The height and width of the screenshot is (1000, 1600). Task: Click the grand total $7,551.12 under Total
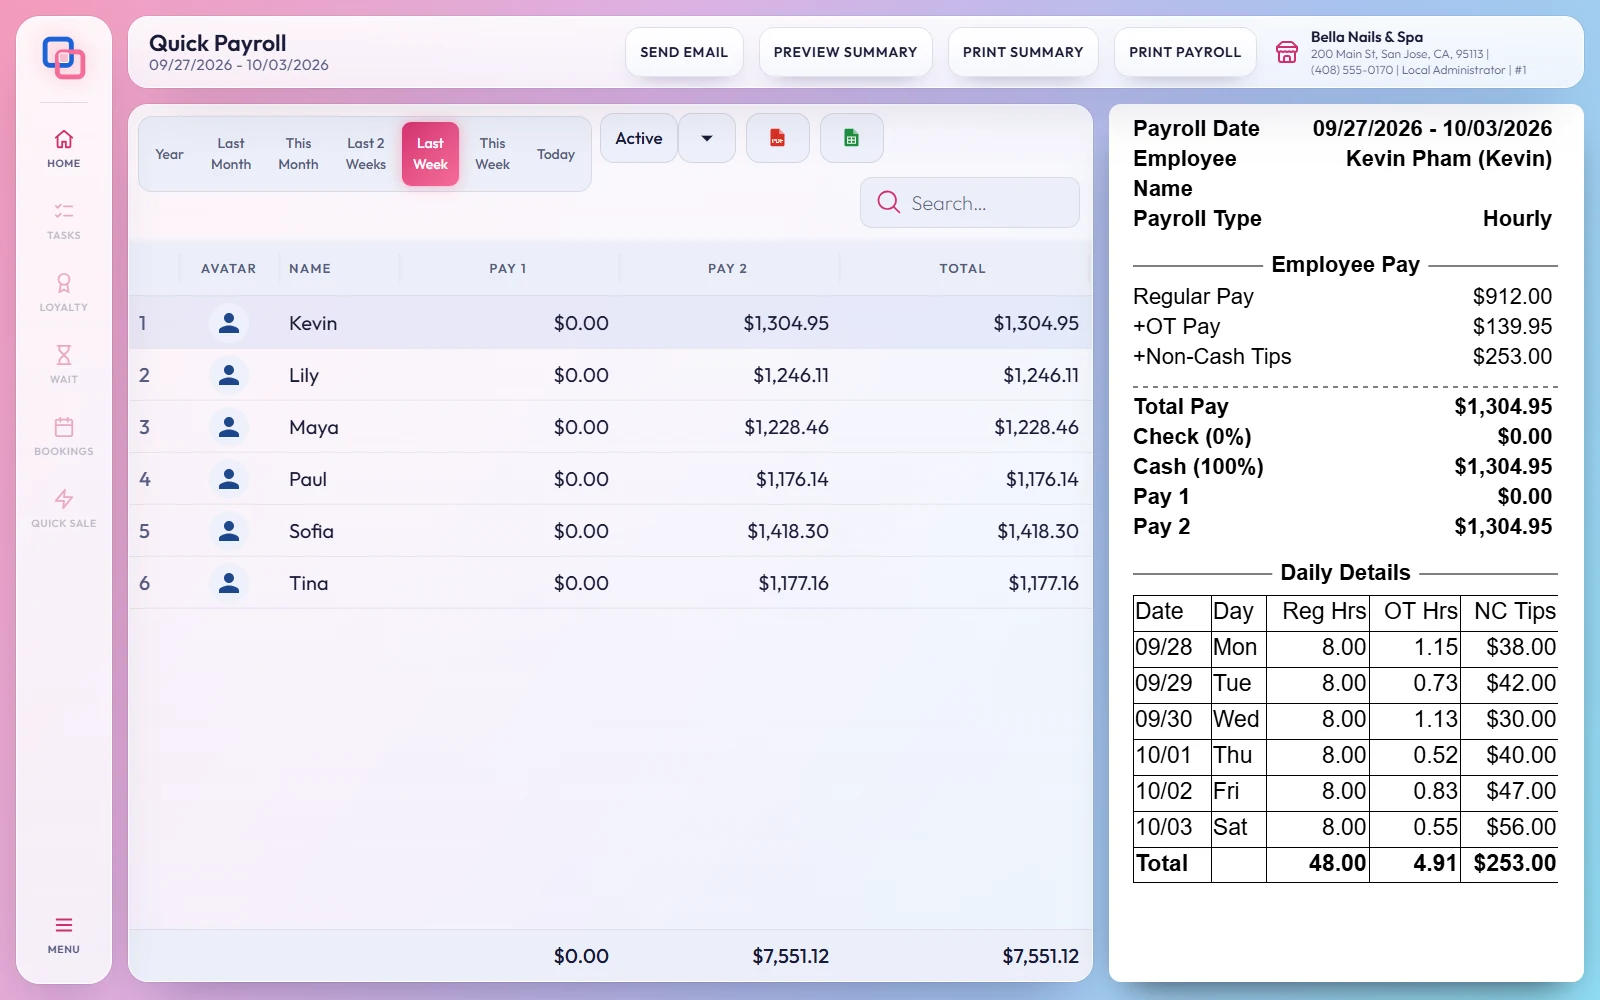coord(1041,956)
